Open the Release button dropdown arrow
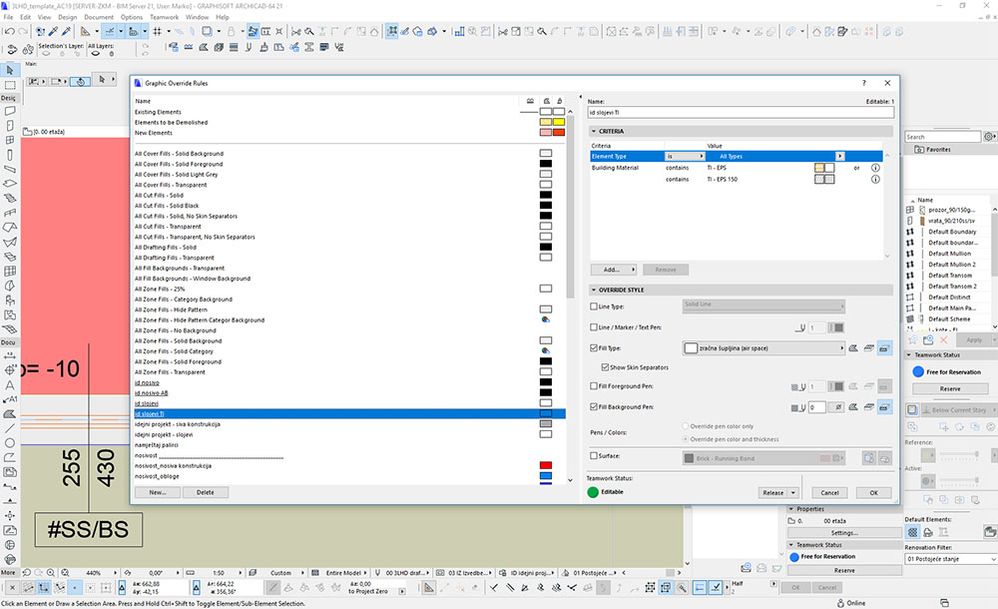The image size is (998, 609). [x=793, y=493]
